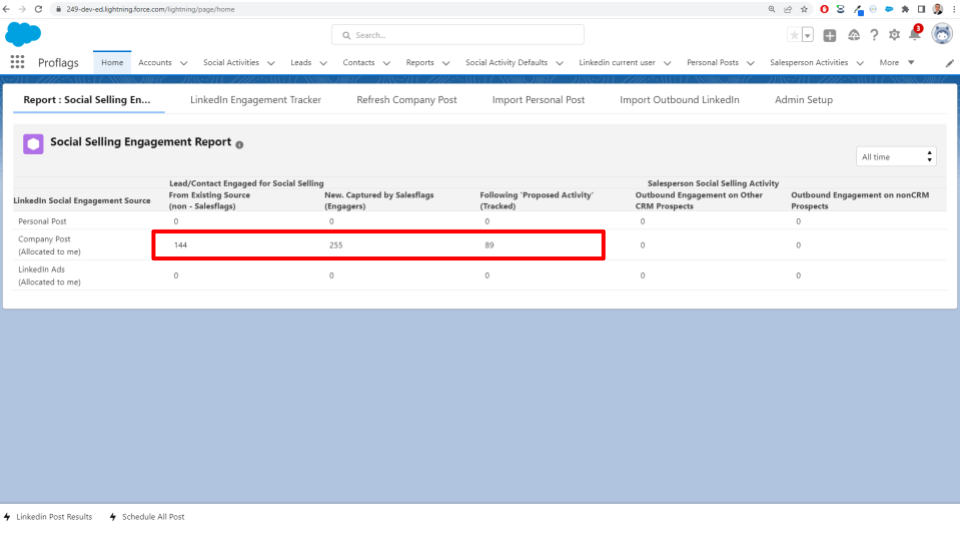The width and height of the screenshot is (960, 540).
Task: Bookmark this page with the star icon
Action: click(x=804, y=9)
